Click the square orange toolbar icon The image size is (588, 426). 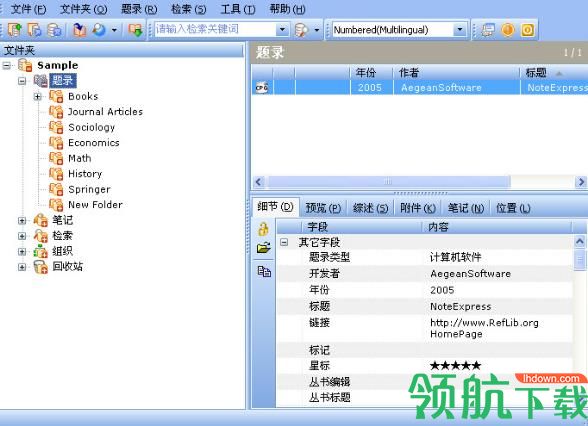click(x=527, y=30)
